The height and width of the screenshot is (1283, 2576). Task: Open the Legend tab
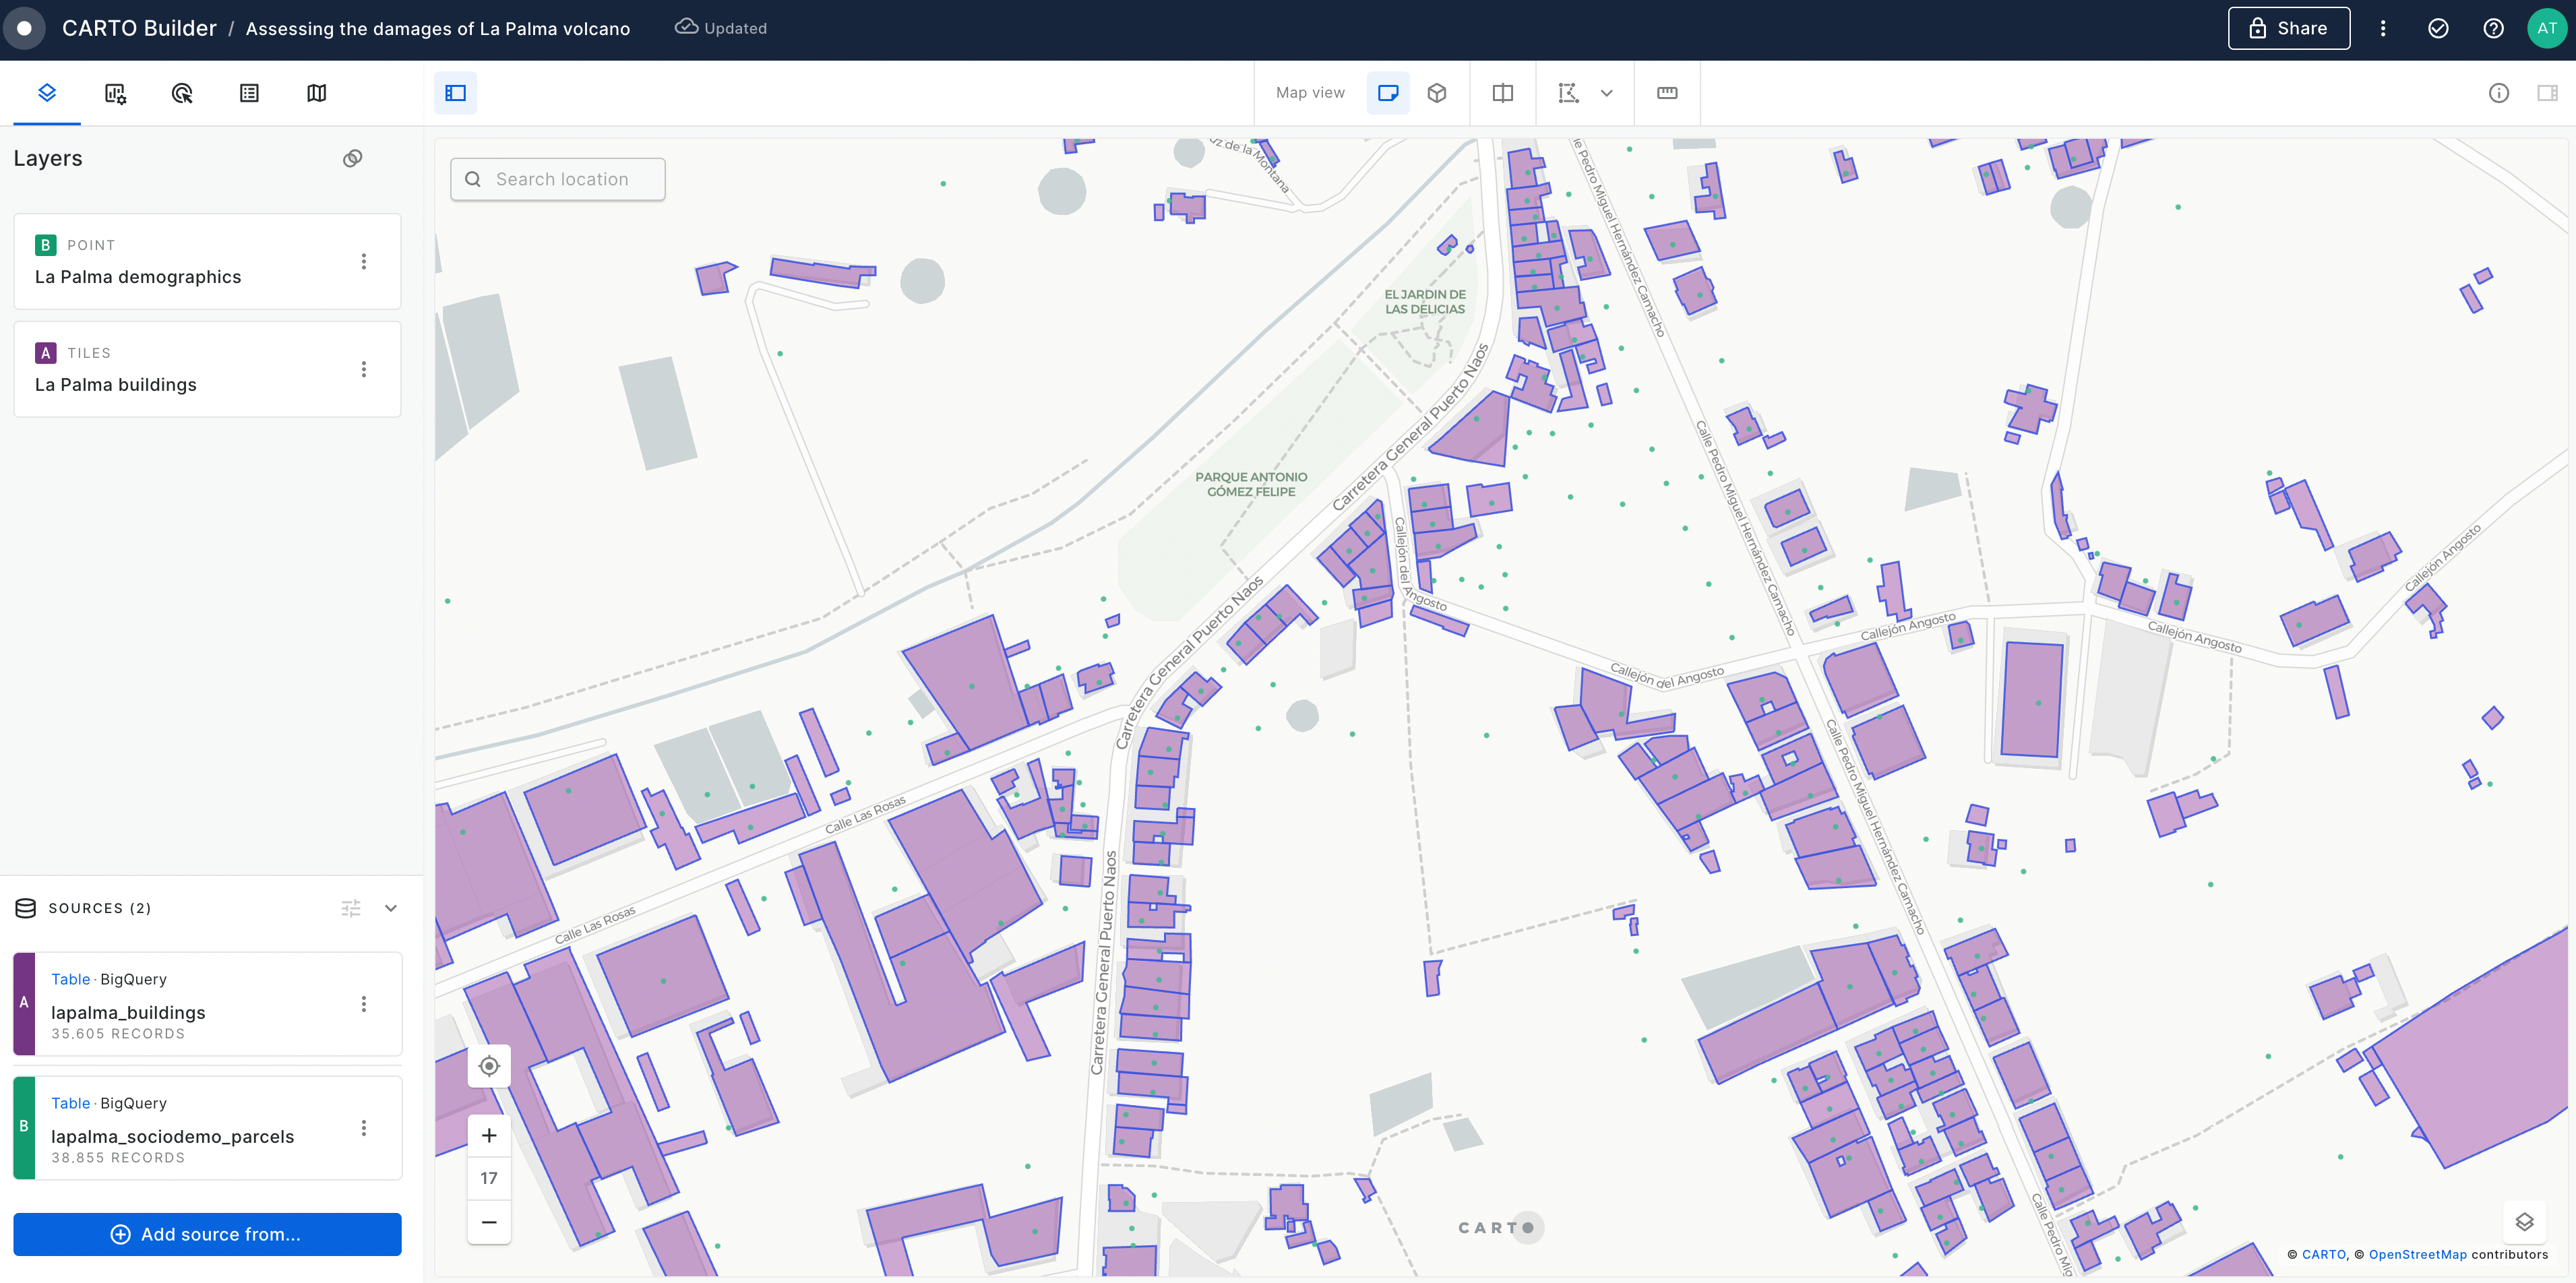click(249, 93)
